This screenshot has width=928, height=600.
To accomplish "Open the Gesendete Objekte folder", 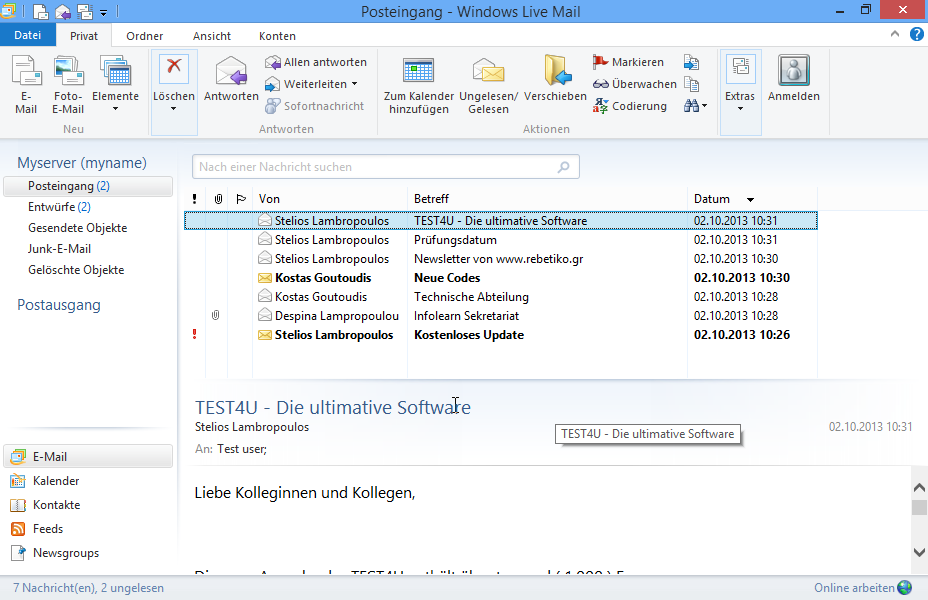I will pos(78,228).
